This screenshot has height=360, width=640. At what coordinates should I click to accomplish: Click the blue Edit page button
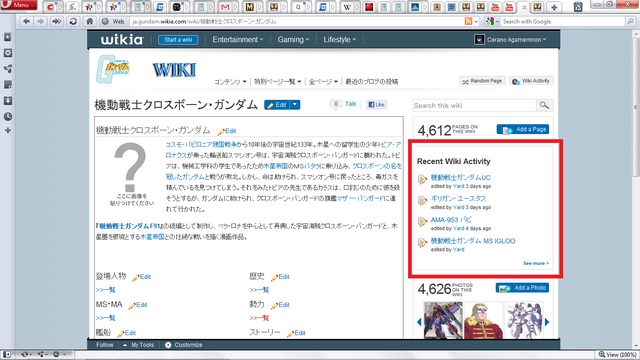tap(277, 105)
